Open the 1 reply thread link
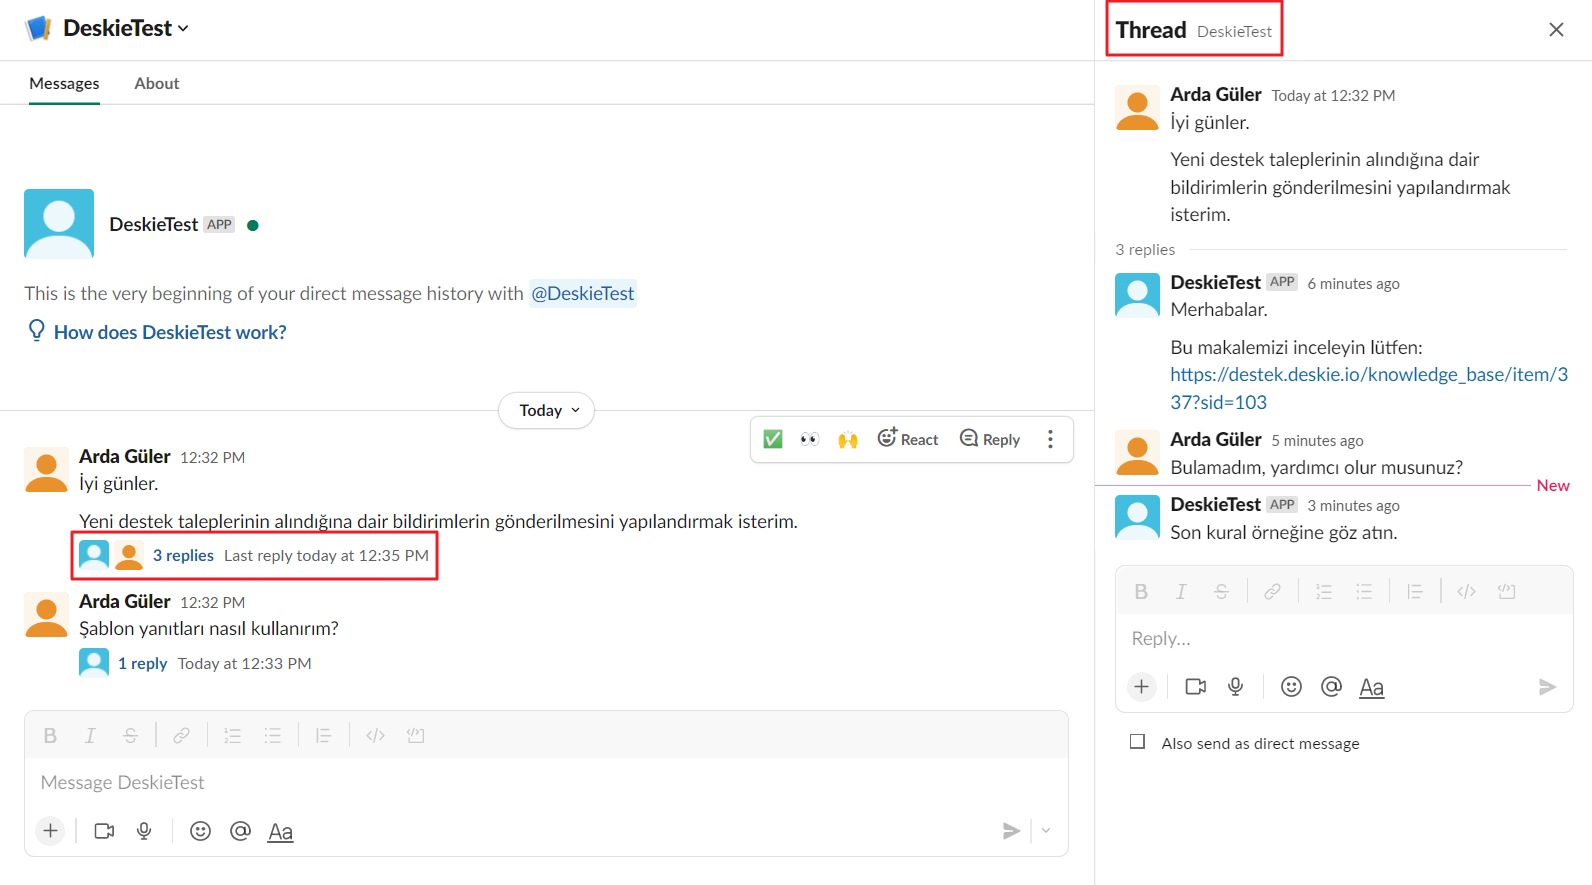The height and width of the screenshot is (885, 1592). [x=142, y=663]
